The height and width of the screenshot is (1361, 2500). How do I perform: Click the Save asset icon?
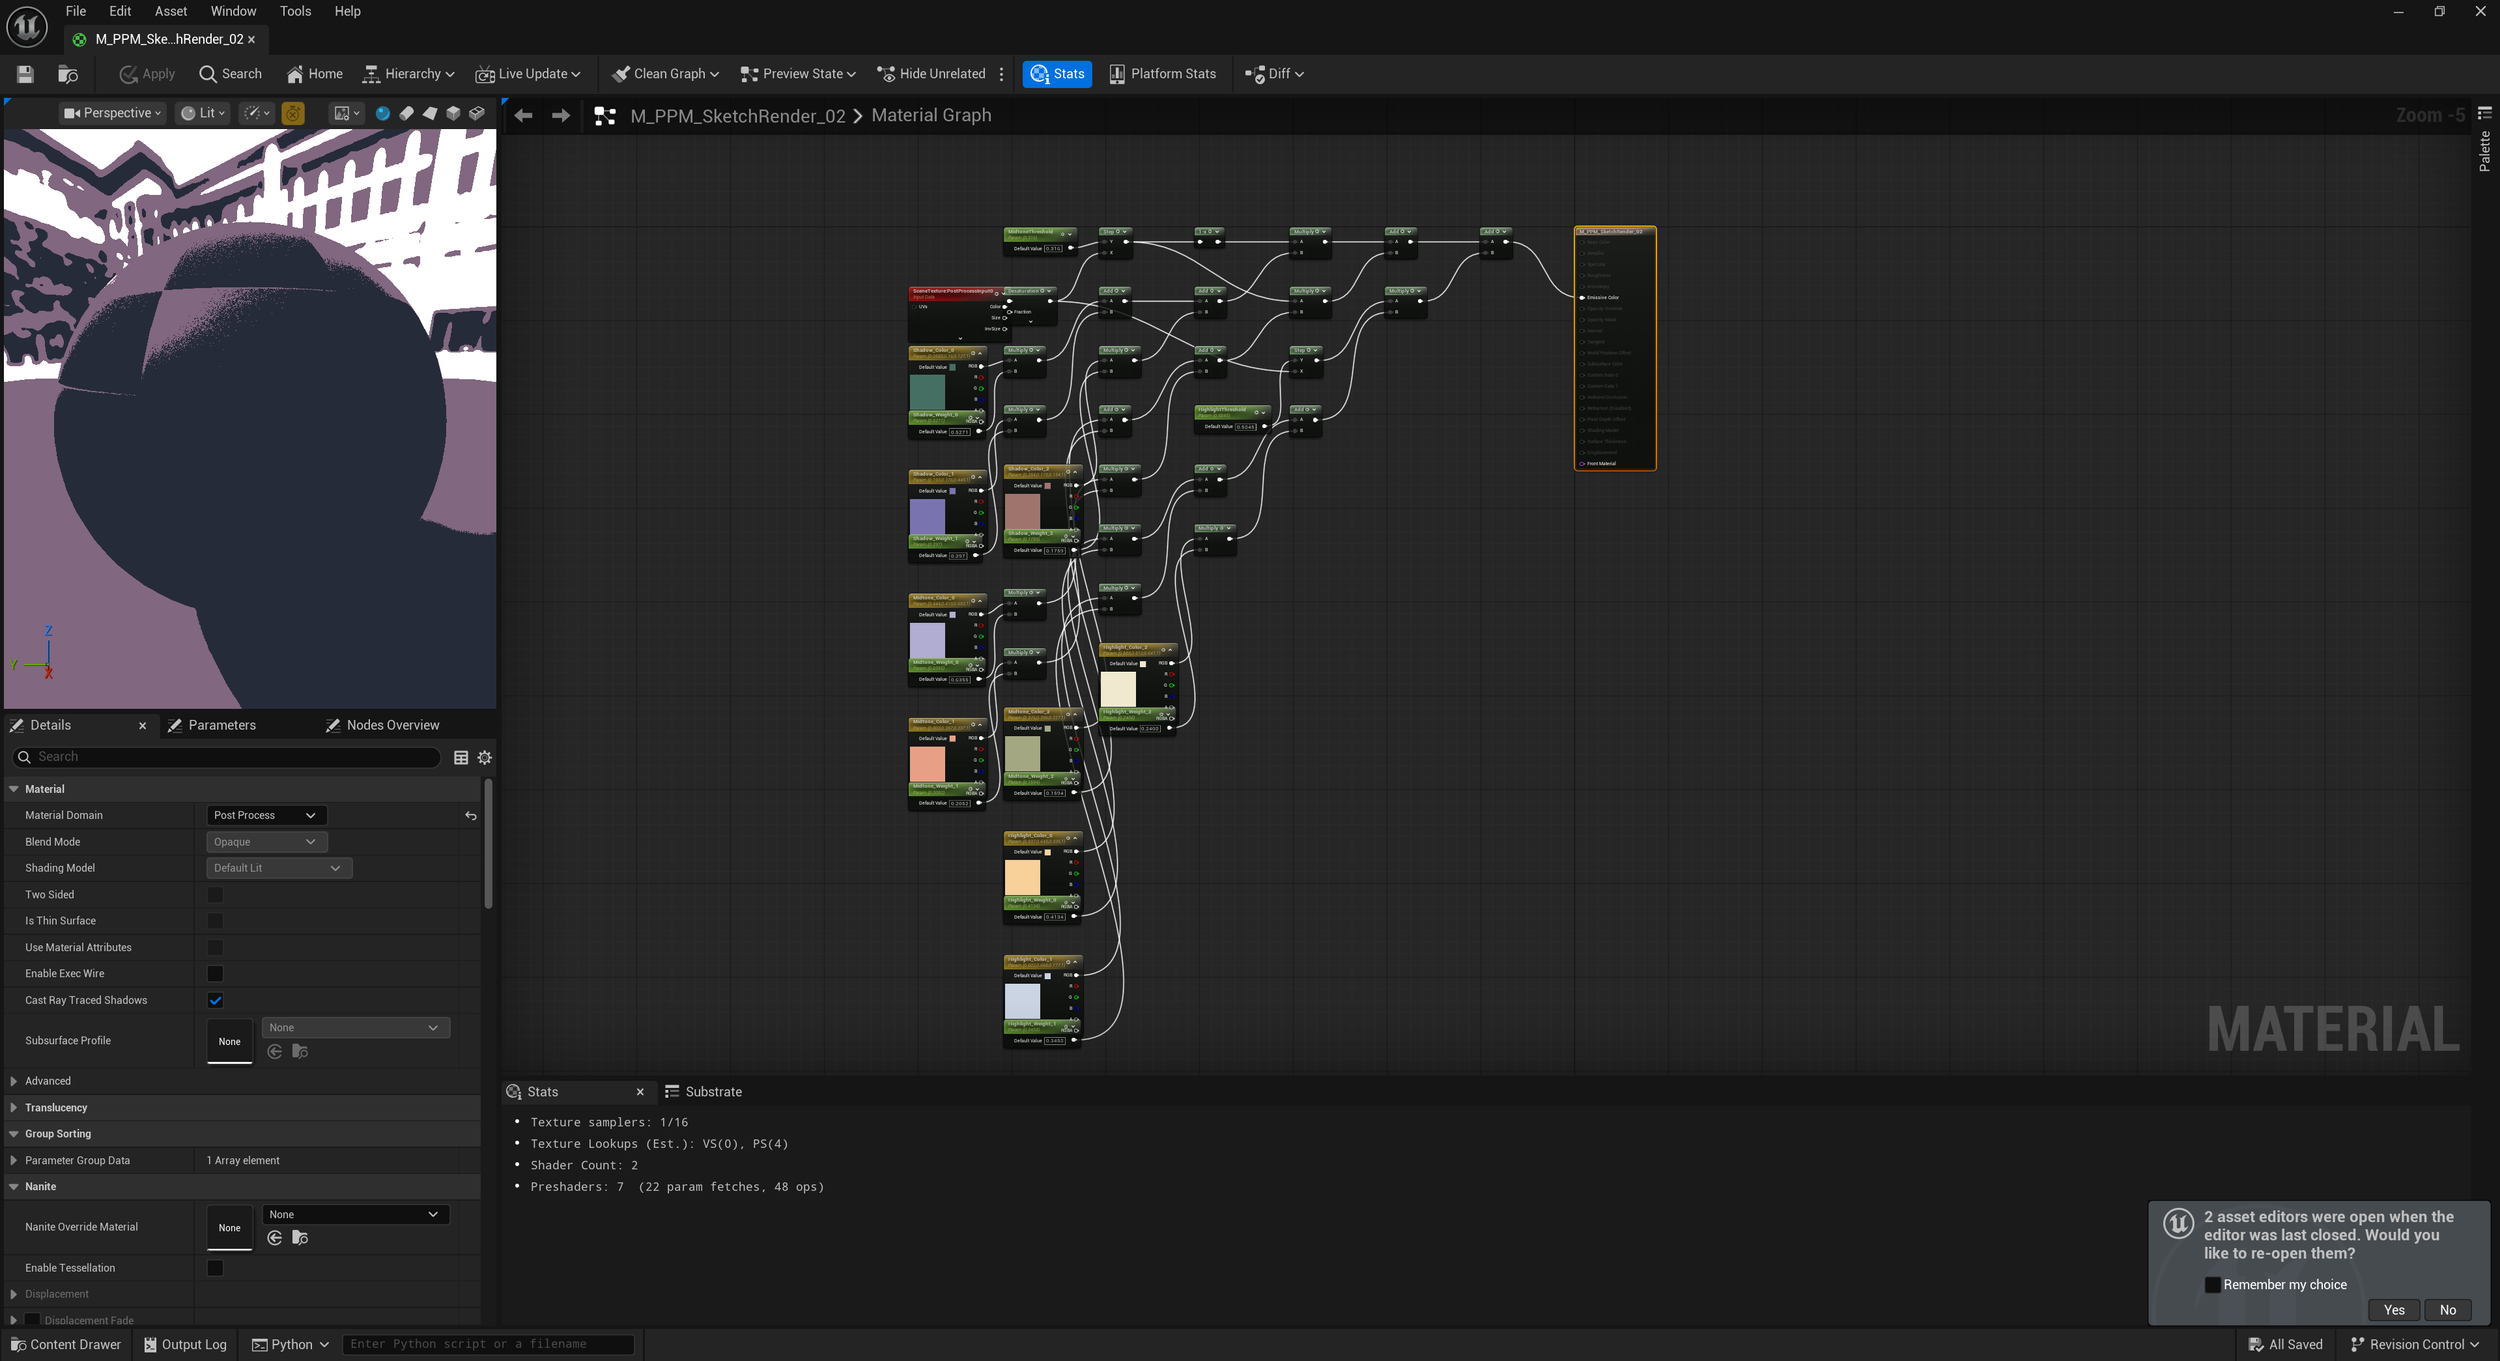pos(25,74)
